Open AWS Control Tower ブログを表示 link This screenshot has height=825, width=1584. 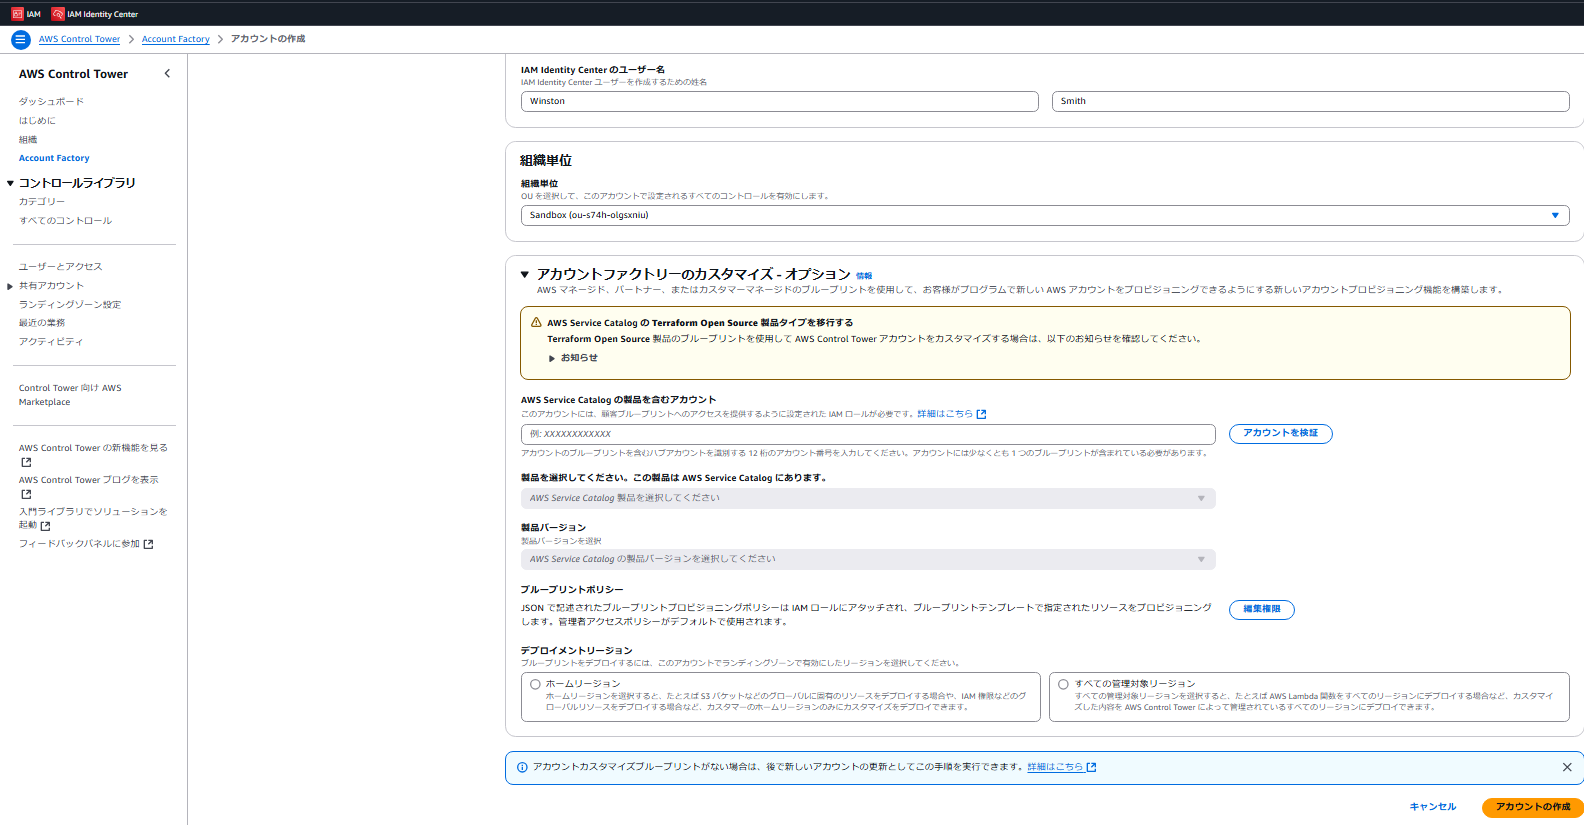tap(88, 480)
